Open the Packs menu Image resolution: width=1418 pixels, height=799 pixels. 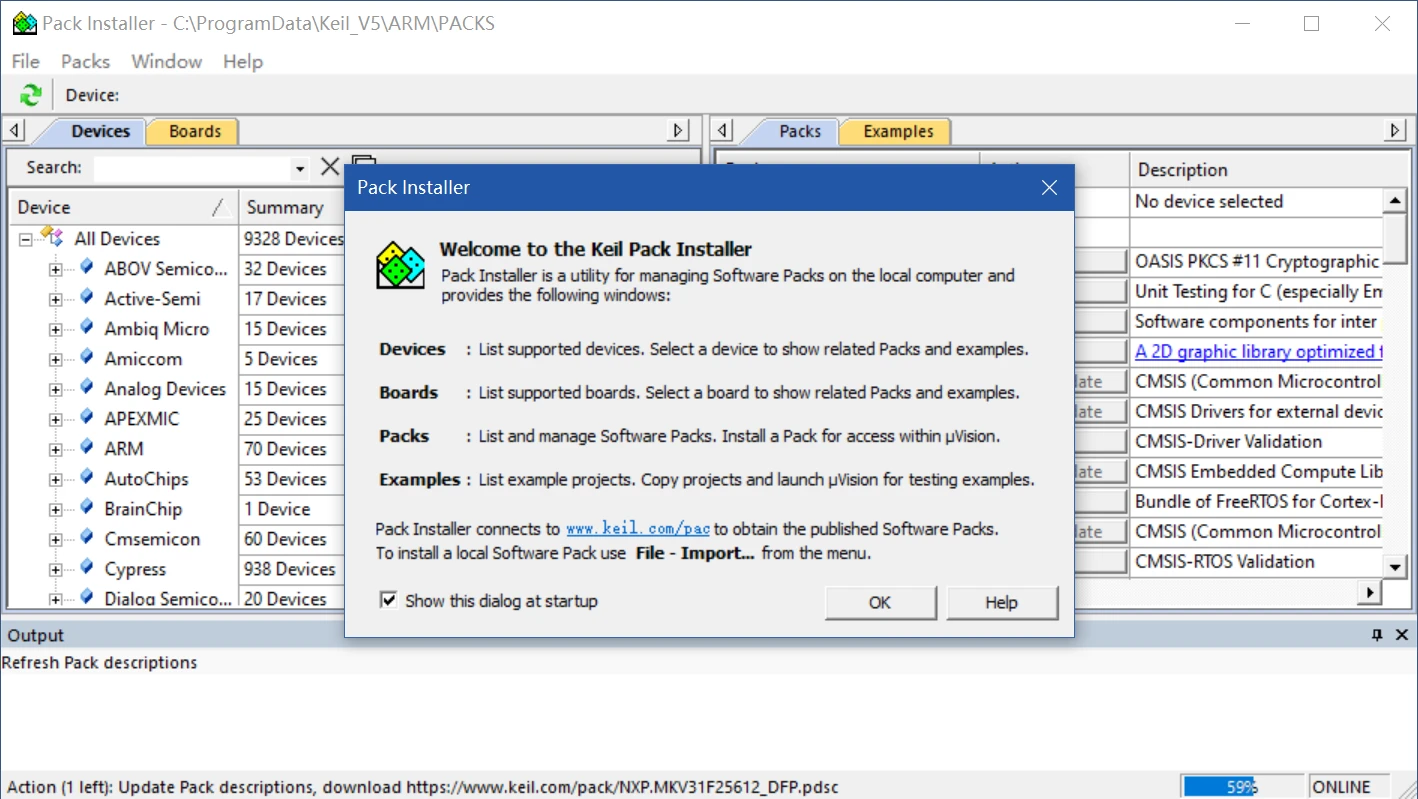pyautogui.click(x=85, y=61)
